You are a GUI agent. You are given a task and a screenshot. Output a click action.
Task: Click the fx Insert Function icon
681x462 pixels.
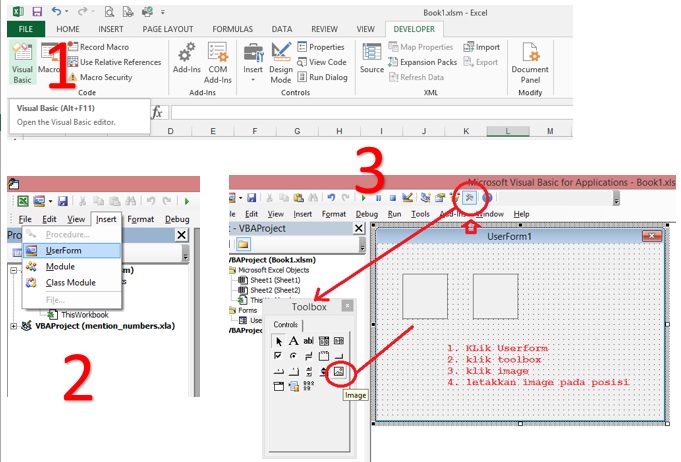click(157, 112)
